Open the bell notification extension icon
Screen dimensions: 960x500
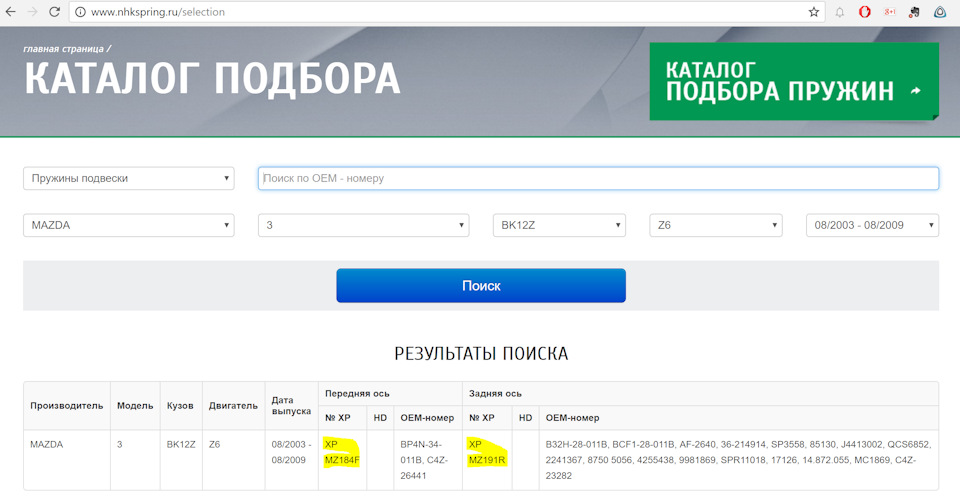839,12
